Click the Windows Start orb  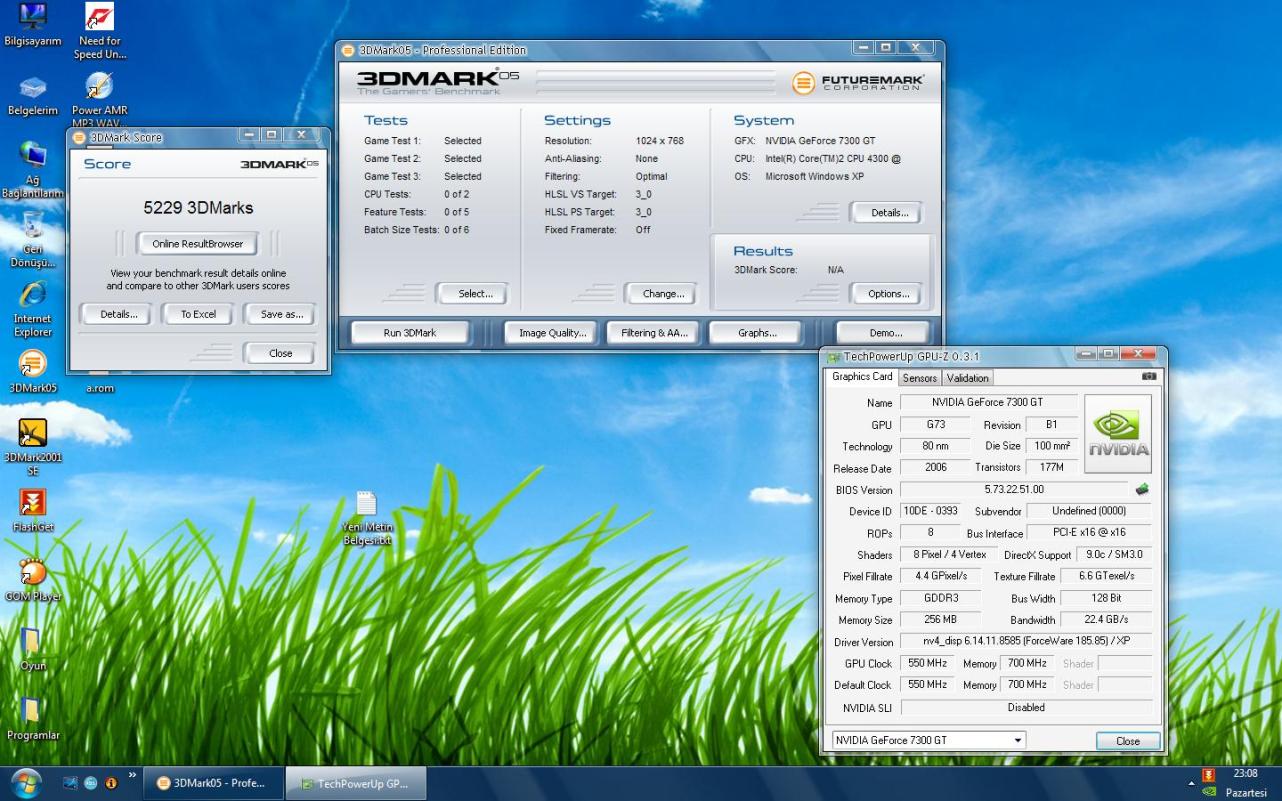click(x=26, y=782)
